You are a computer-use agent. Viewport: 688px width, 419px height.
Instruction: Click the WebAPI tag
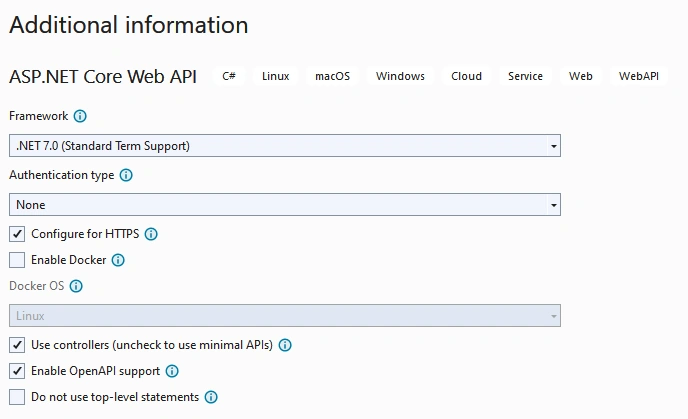[639, 76]
